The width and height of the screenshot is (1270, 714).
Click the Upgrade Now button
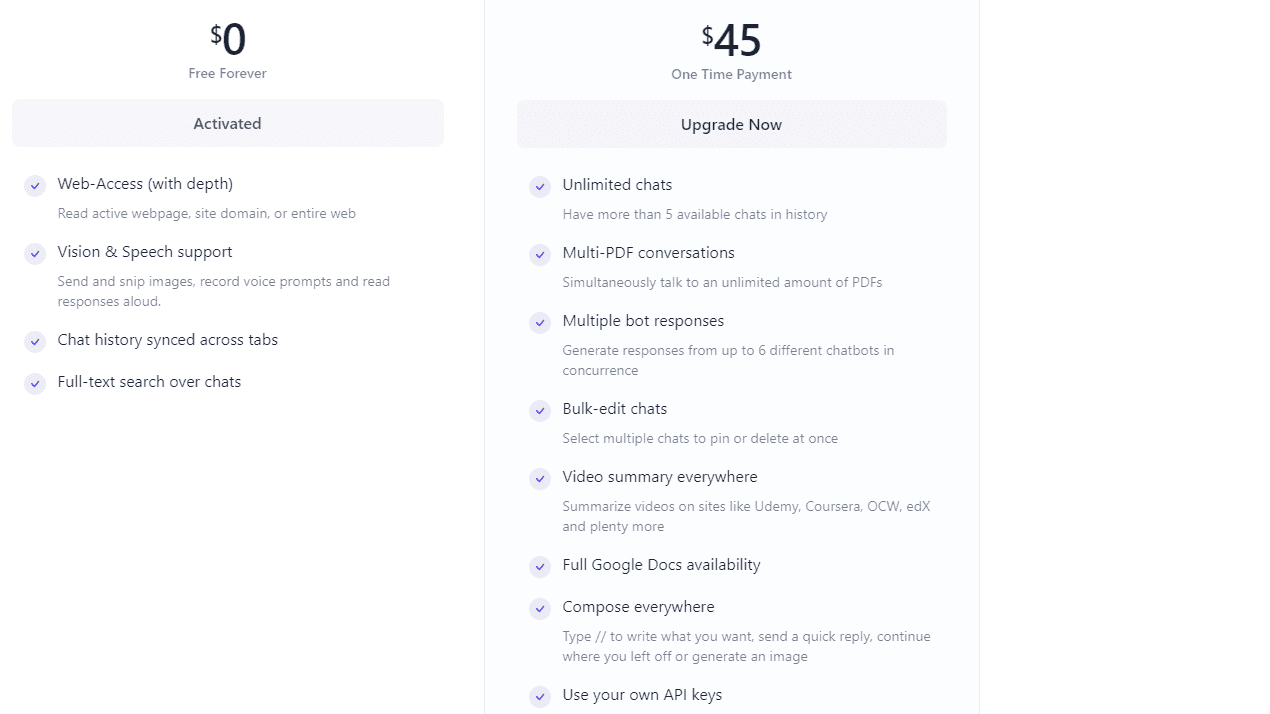pos(731,124)
